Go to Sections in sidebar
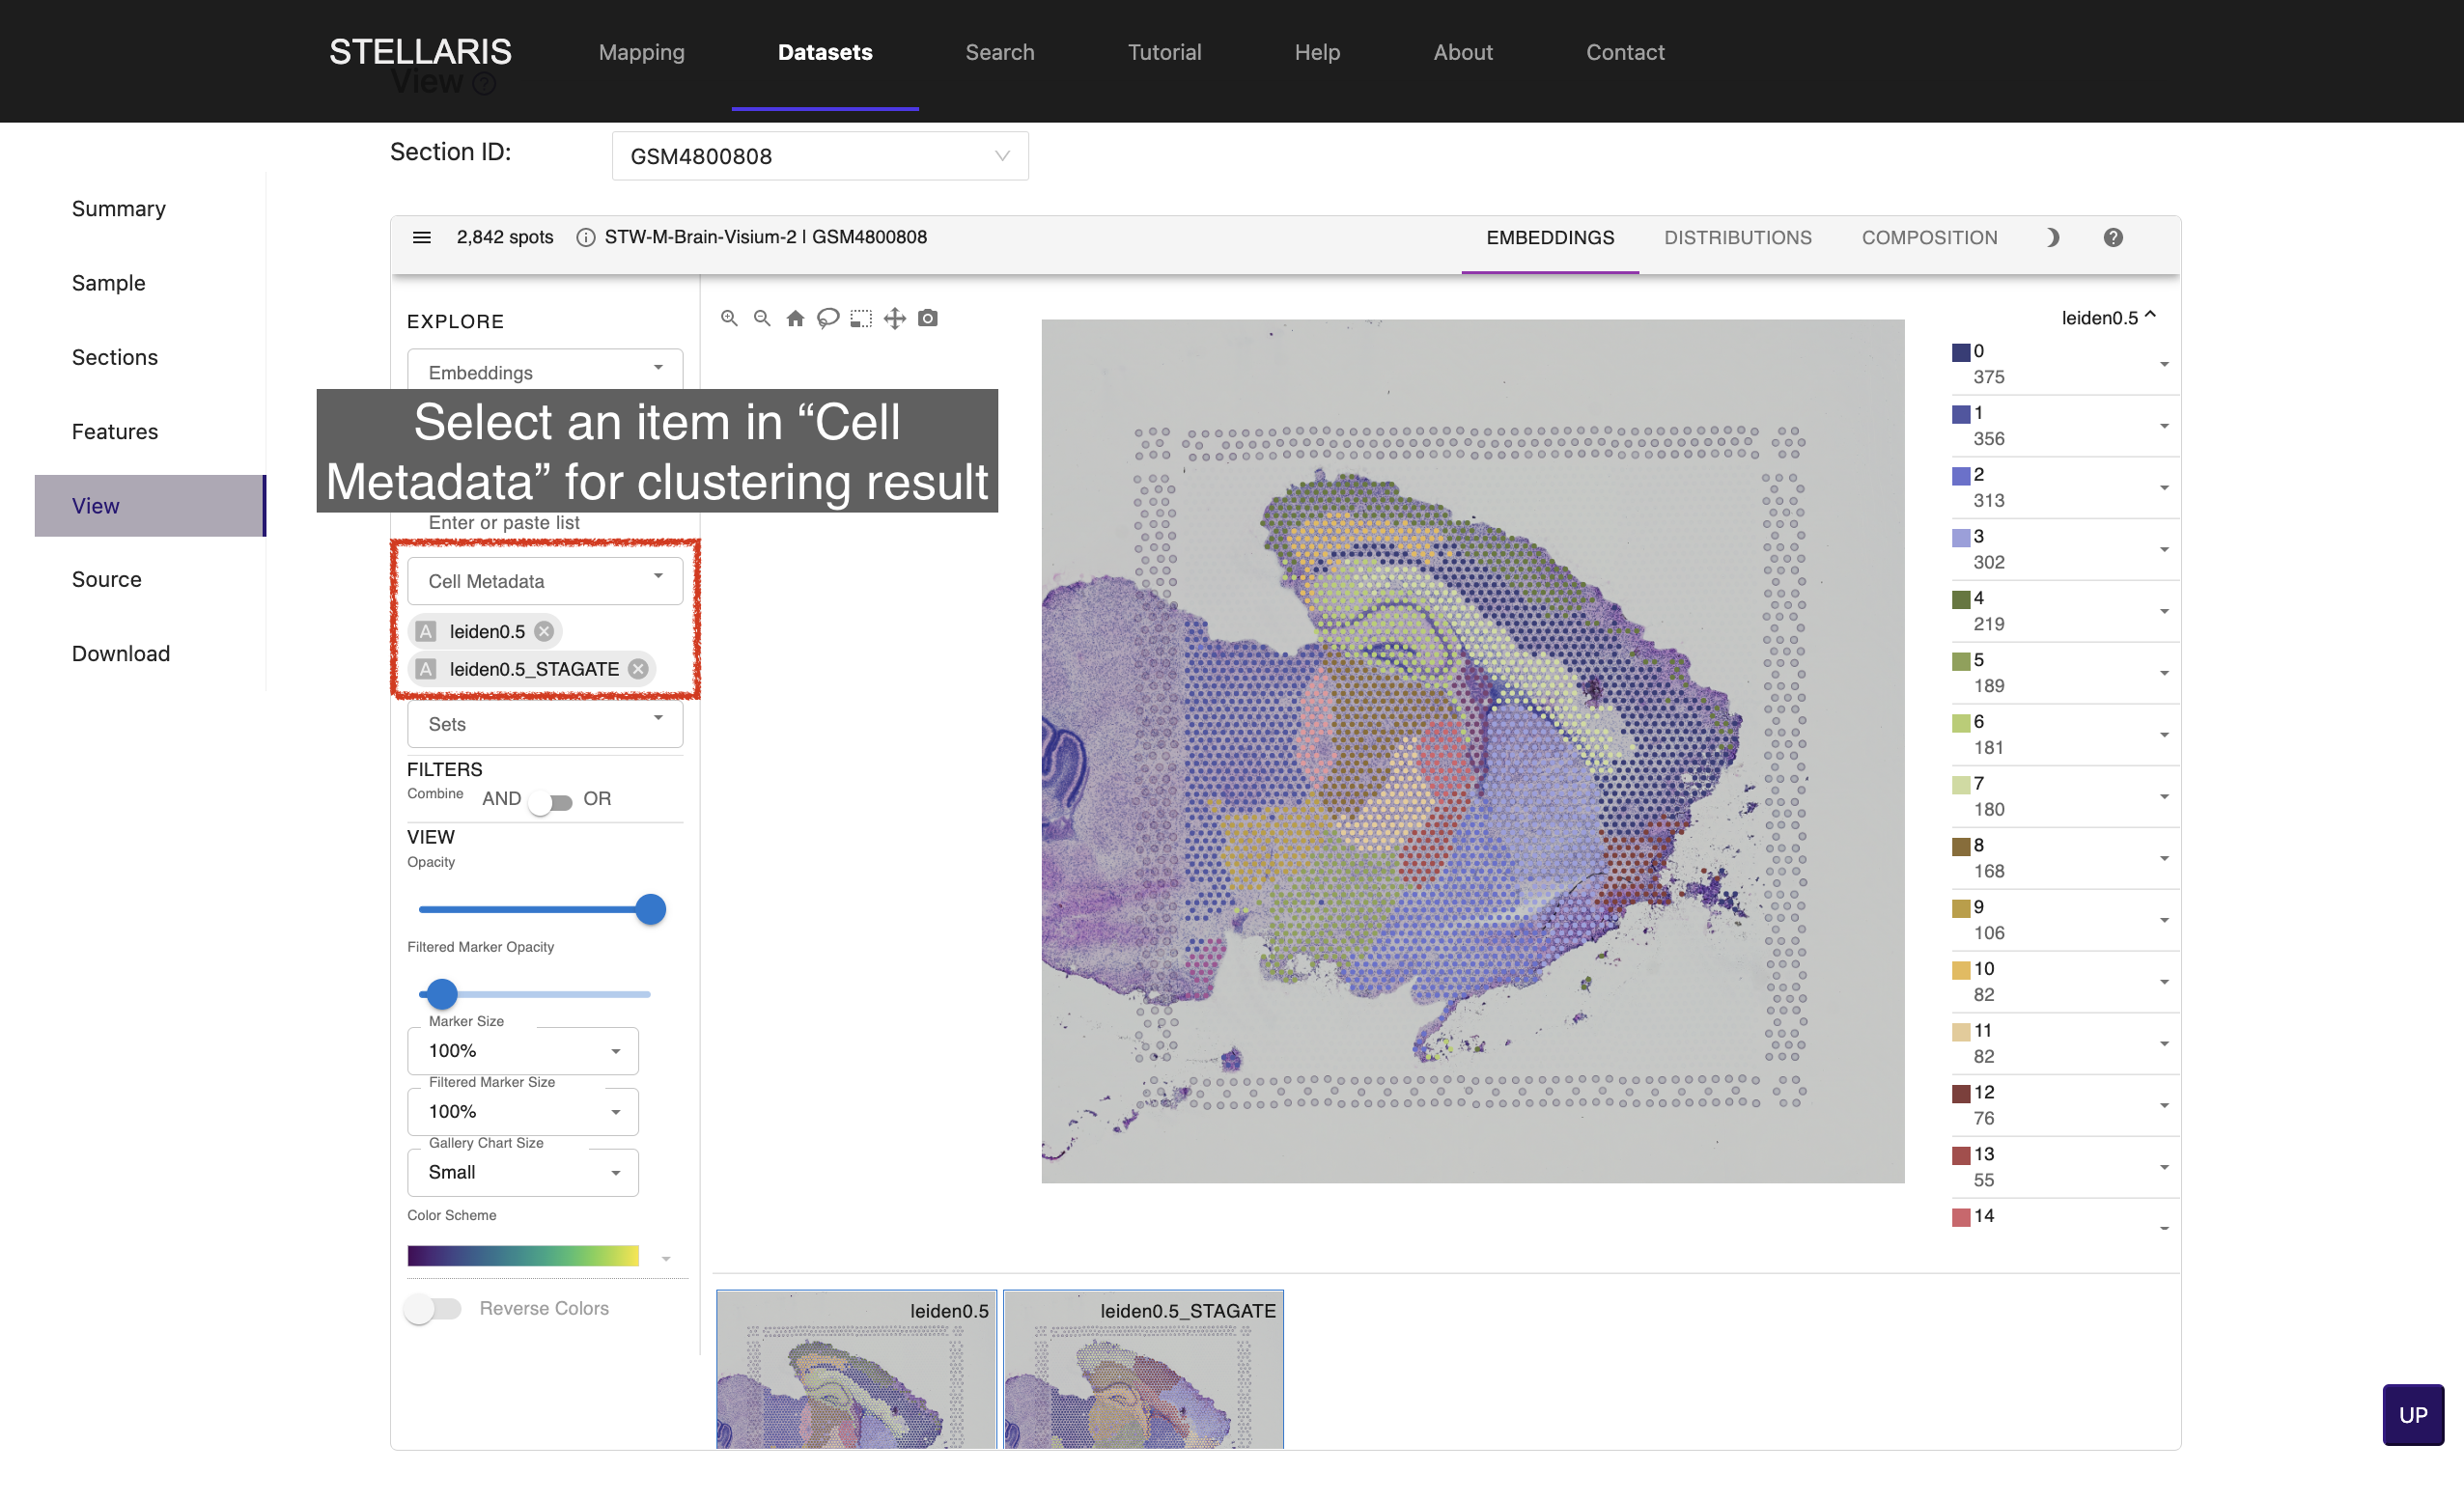The height and width of the screenshot is (1500, 2464). (x=115, y=357)
